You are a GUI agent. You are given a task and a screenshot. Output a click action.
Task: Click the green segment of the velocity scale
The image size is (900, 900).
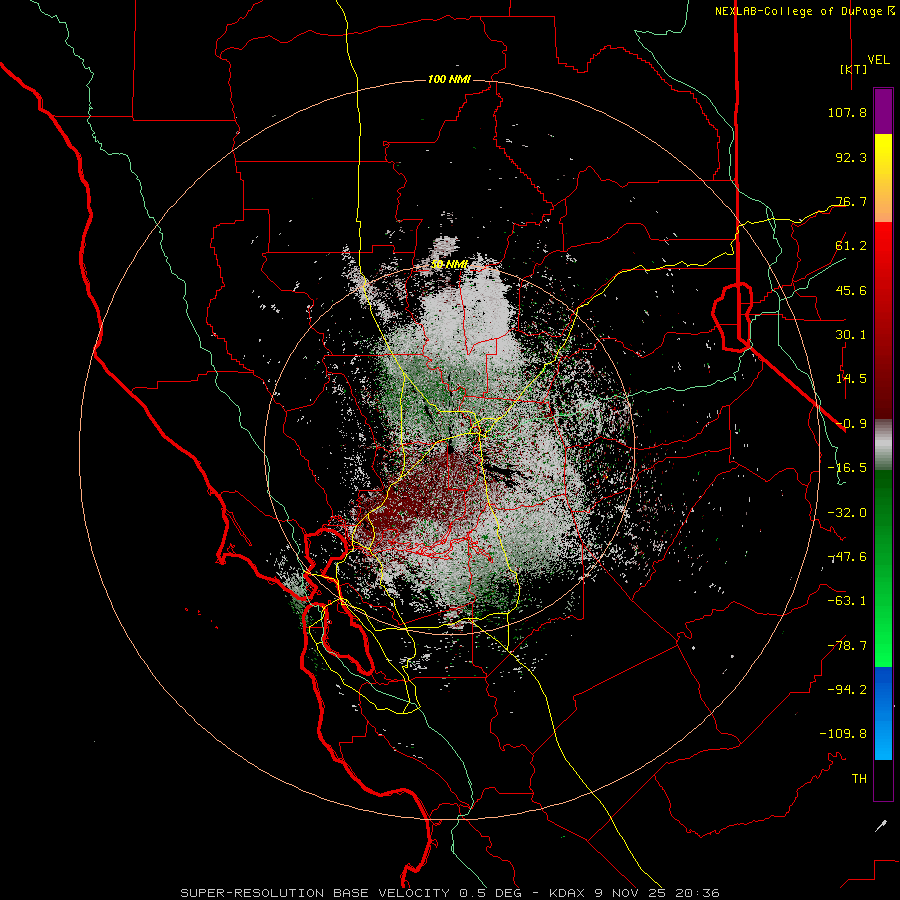[x=883, y=568]
